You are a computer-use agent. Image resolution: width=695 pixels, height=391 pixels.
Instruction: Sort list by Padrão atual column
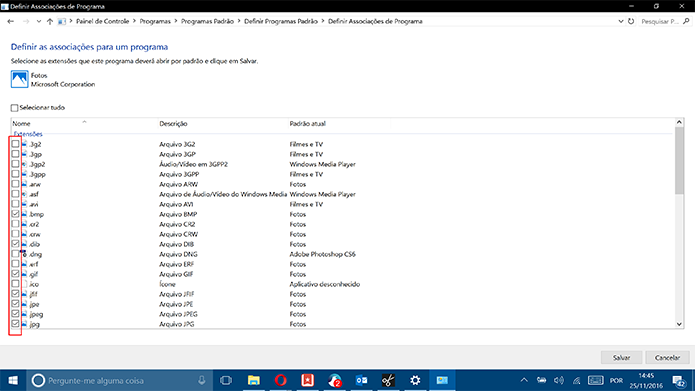coord(339,124)
